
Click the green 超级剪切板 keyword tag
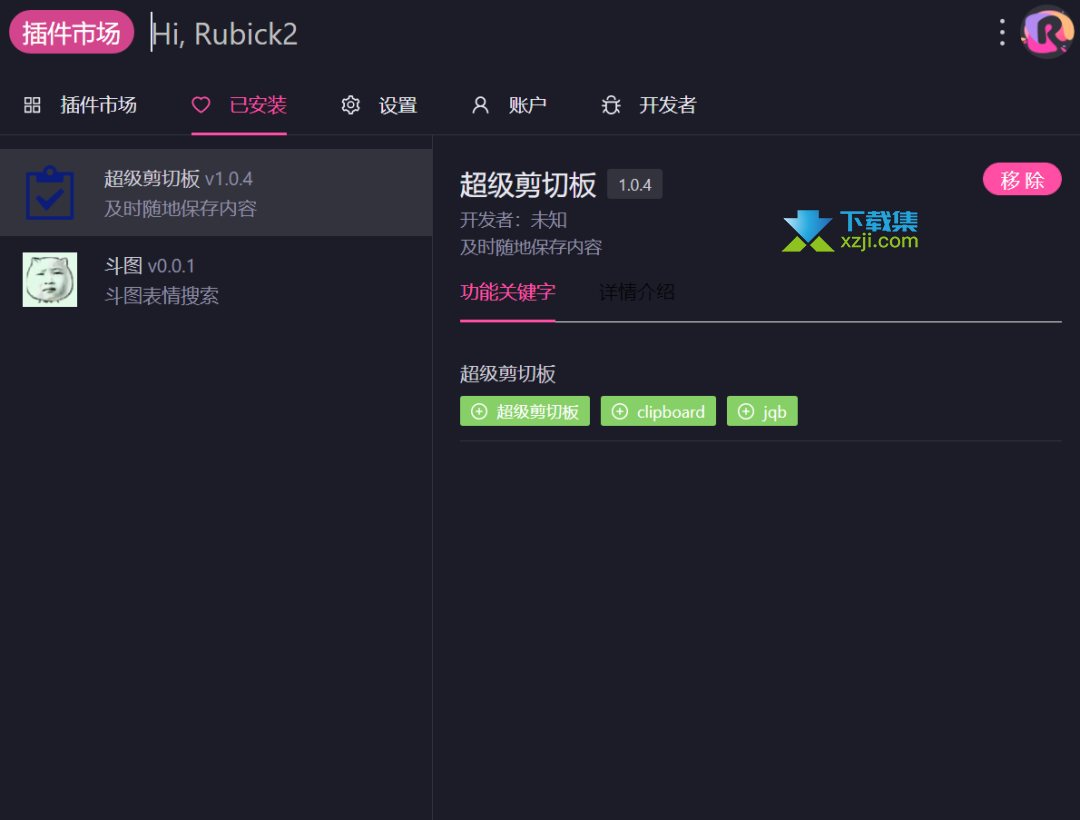tap(525, 411)
